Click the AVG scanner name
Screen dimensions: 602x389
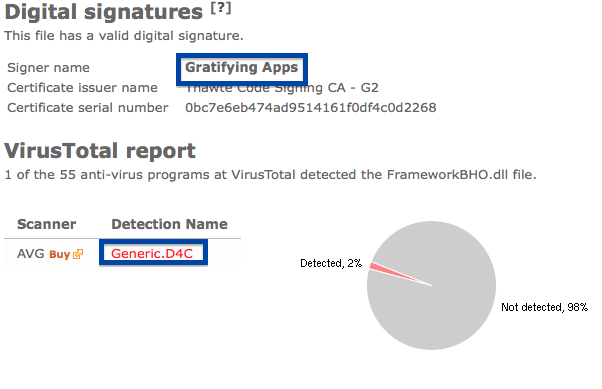(x=31, y=254)
